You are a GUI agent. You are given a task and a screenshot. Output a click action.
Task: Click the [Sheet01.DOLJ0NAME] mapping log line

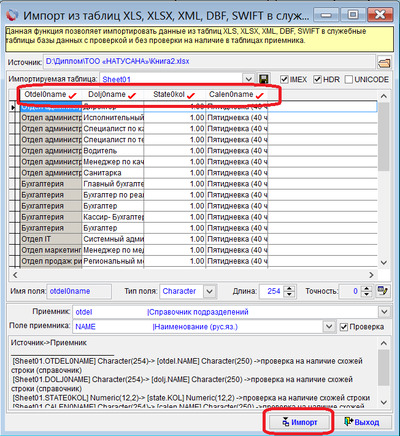tap(182, 384)
